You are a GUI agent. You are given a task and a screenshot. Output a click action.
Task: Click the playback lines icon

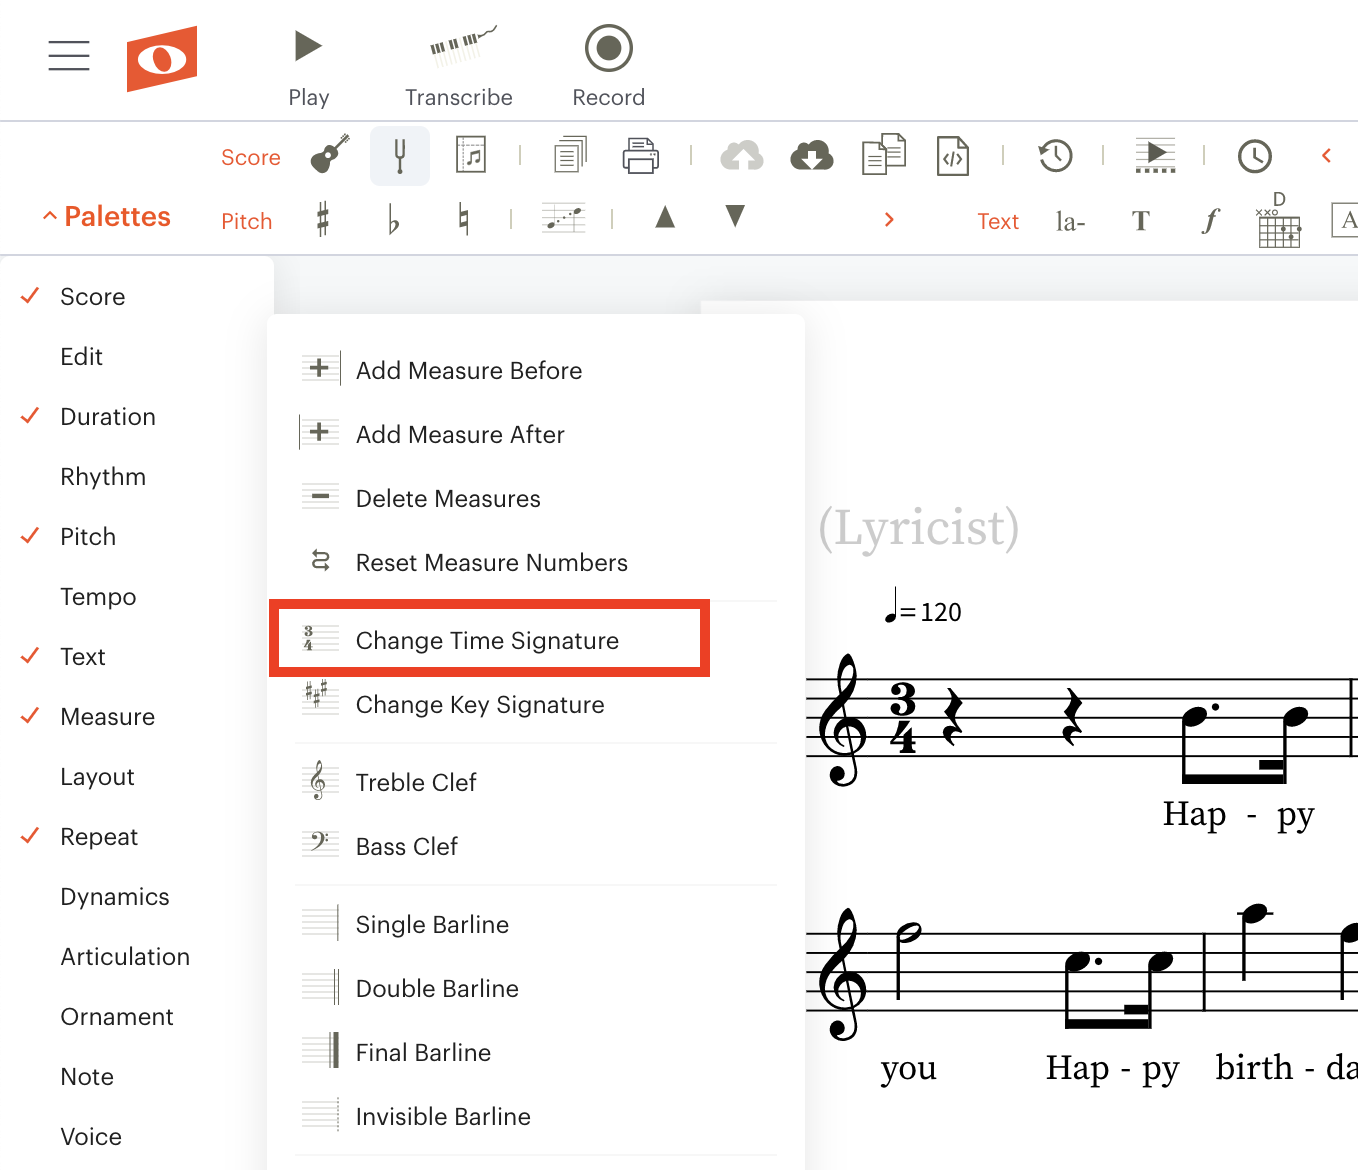click(x=1156, y=155)
